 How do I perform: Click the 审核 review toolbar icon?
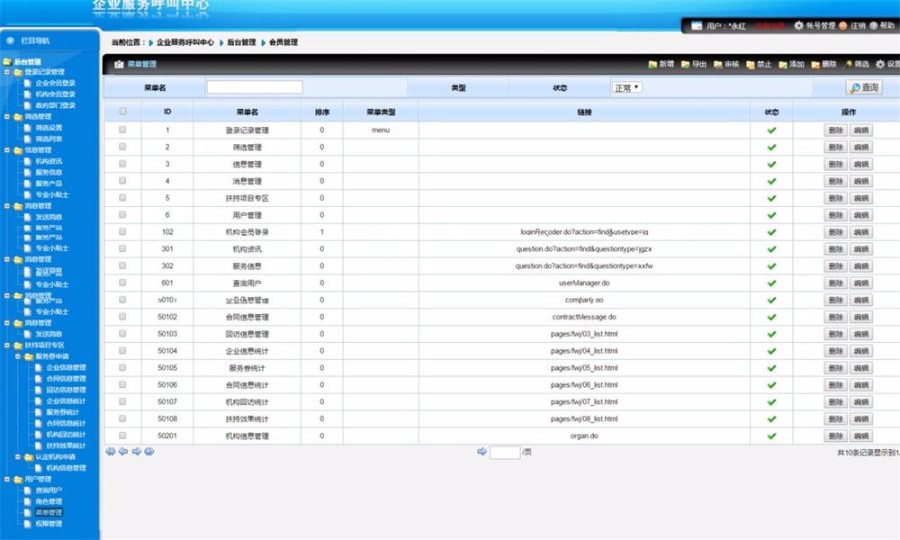717,64
